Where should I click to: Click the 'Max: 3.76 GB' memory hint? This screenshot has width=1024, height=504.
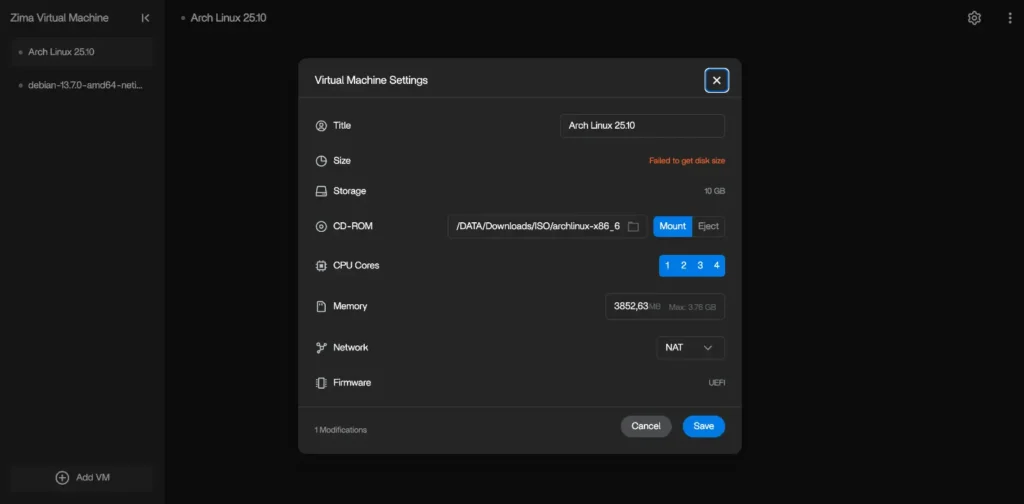692,307
